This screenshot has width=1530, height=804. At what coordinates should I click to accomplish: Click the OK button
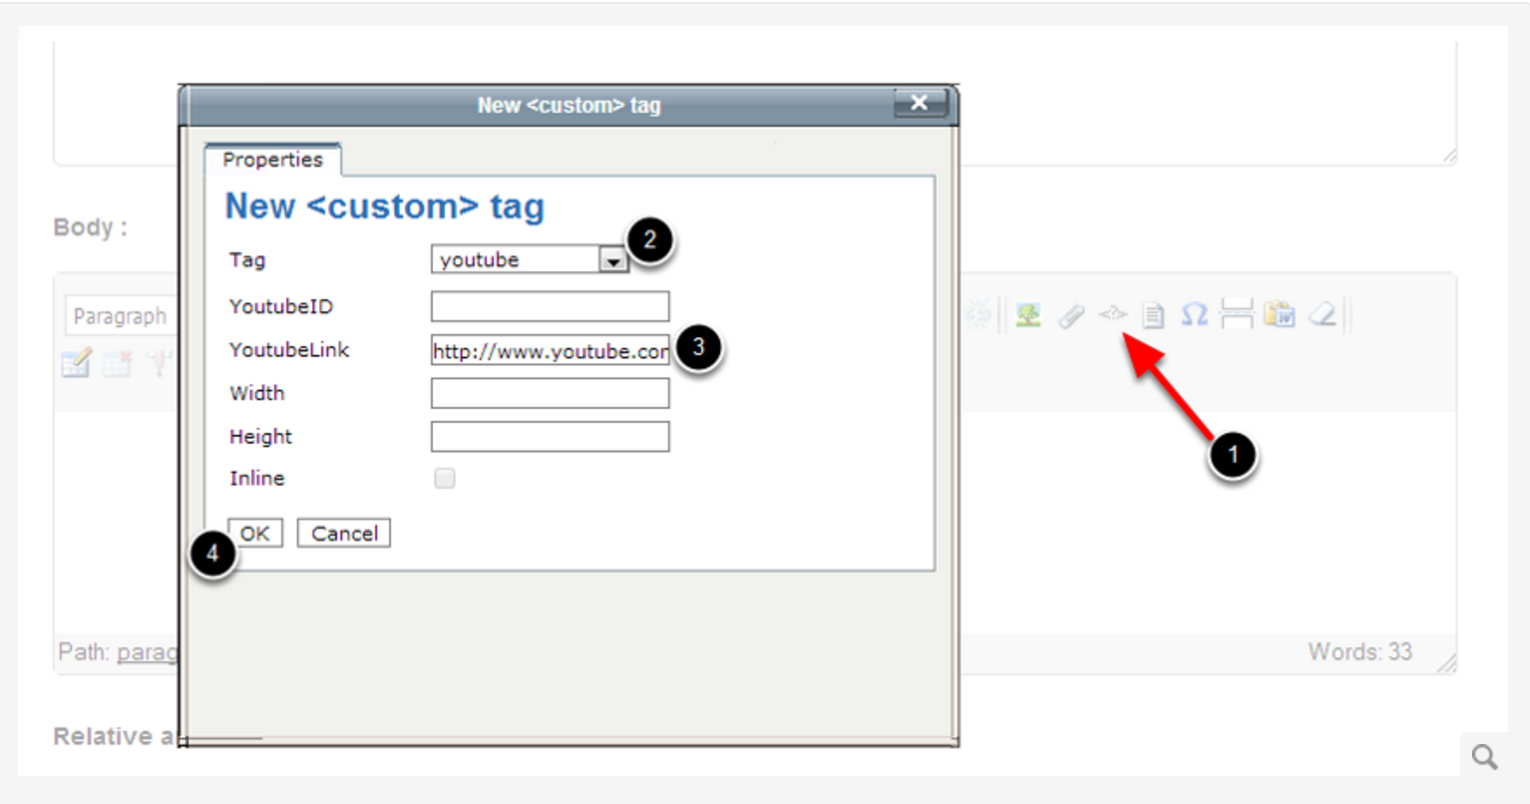click(255, 533)
